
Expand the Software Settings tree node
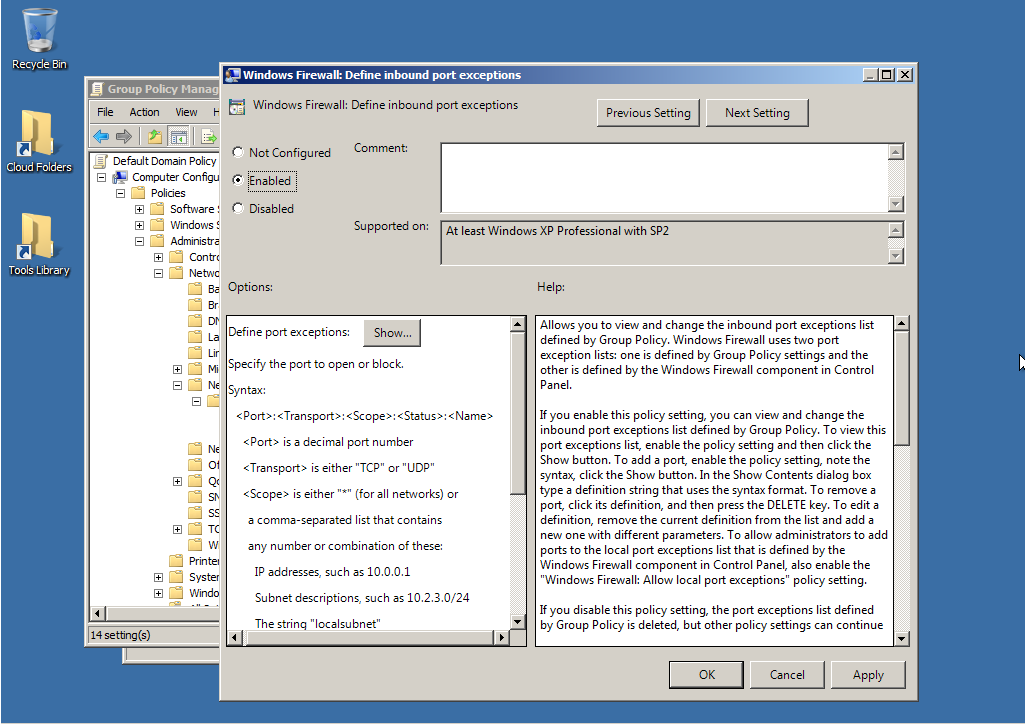[x=139, y=208]
